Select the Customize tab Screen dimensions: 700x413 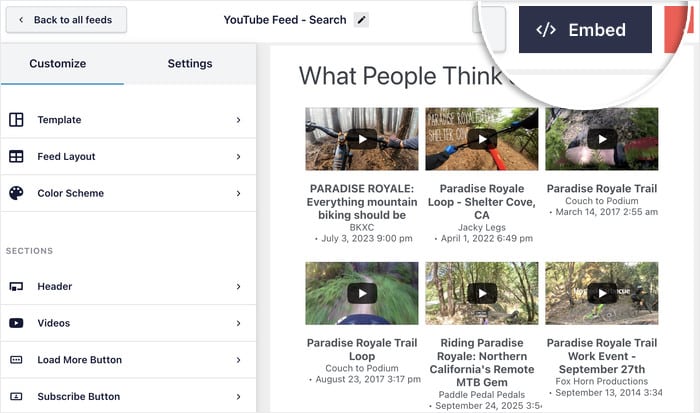57,64
